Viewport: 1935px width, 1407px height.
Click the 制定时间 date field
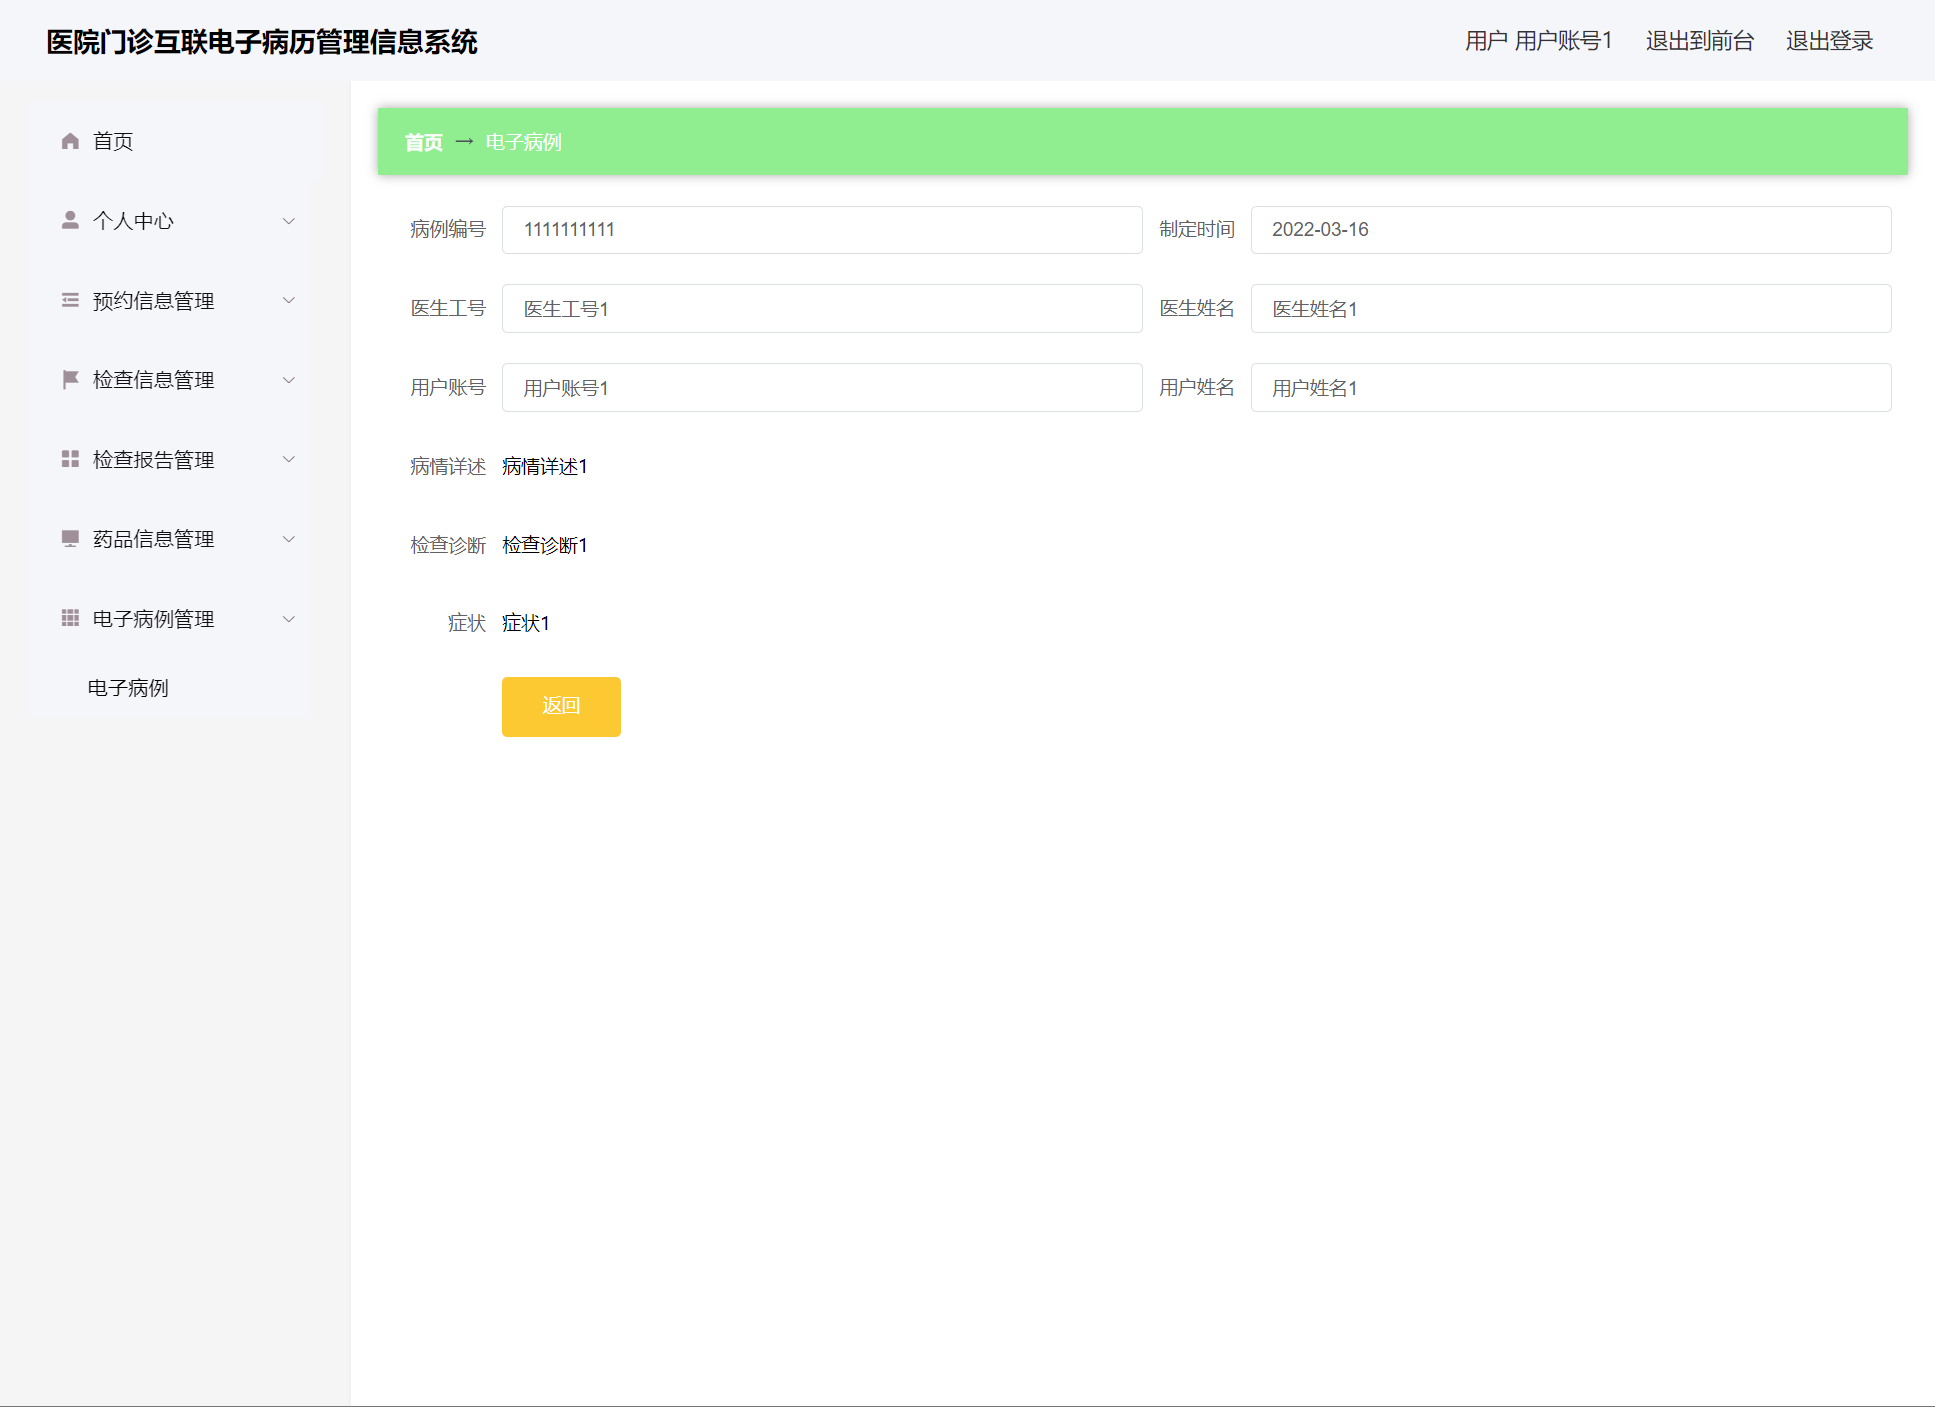click(1570, 230)
